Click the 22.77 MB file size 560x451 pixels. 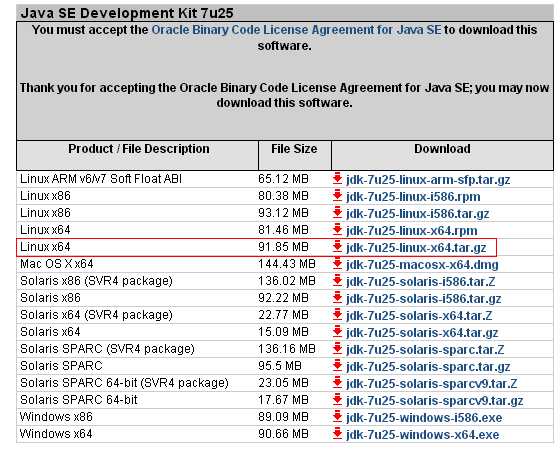click(x=283, y=315)
